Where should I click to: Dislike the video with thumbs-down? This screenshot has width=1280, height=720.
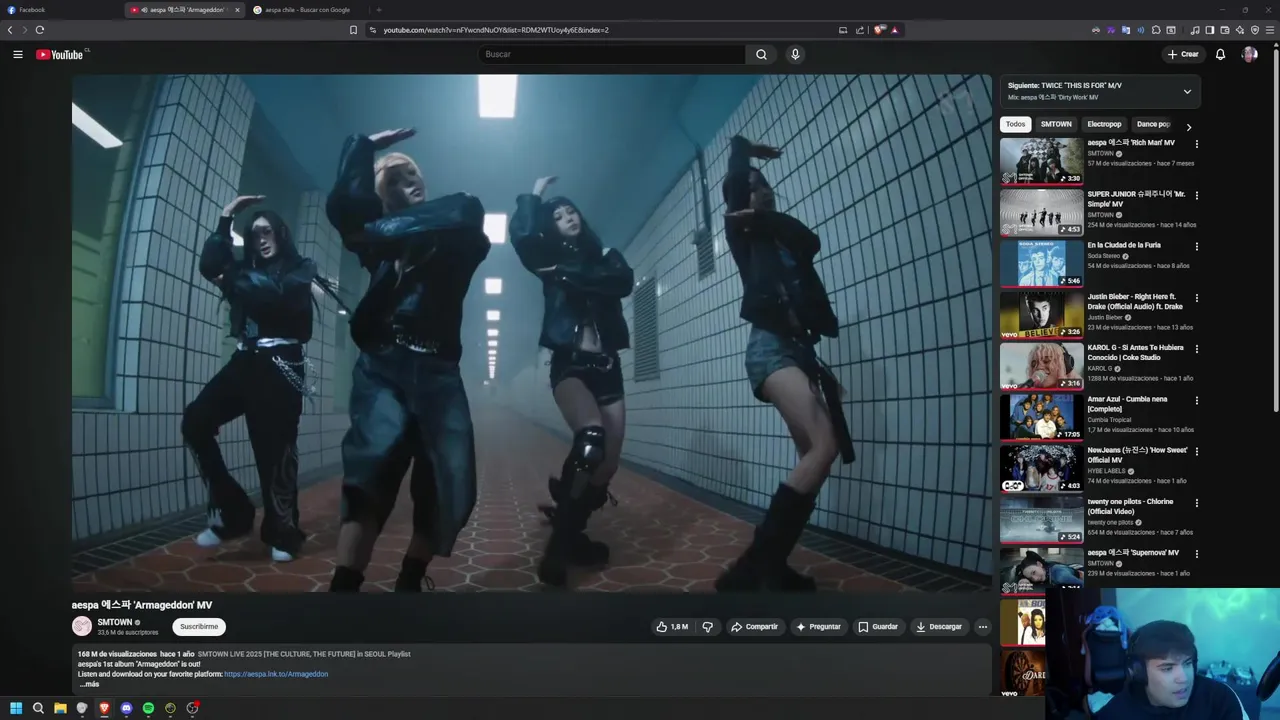pyautogui.click(x=707, y=627)
